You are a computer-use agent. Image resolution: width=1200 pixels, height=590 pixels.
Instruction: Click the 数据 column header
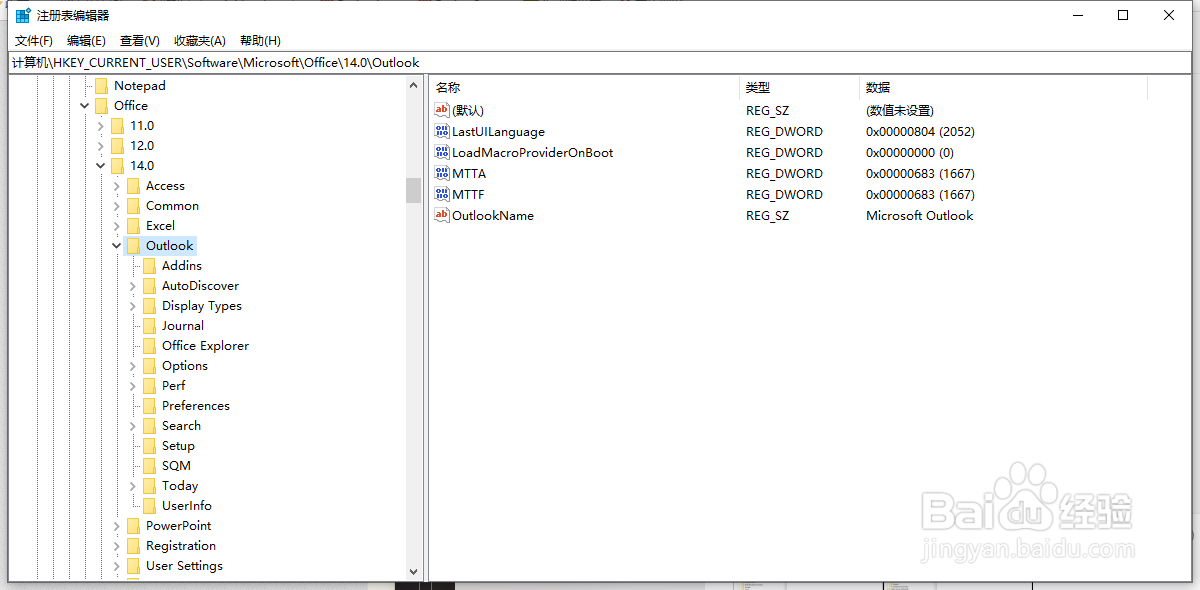point(877,87)
